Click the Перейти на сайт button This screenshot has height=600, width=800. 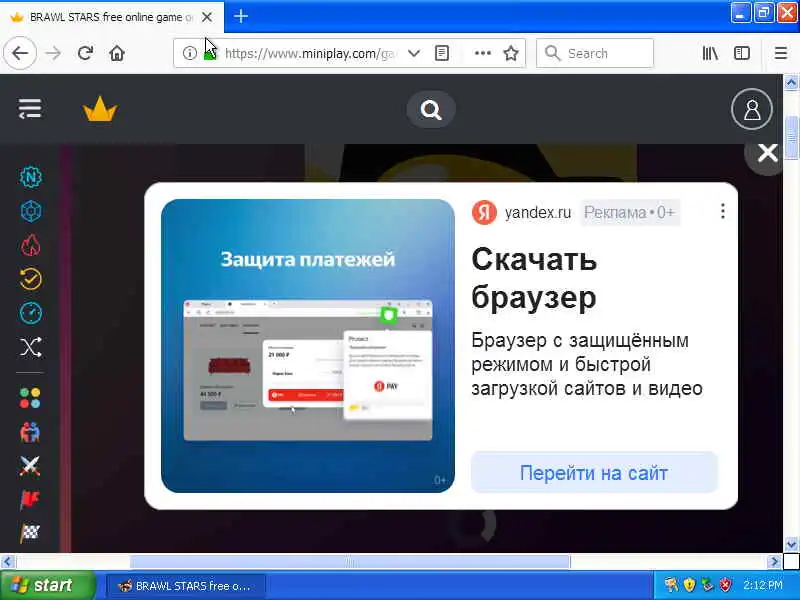click(594, 472)
